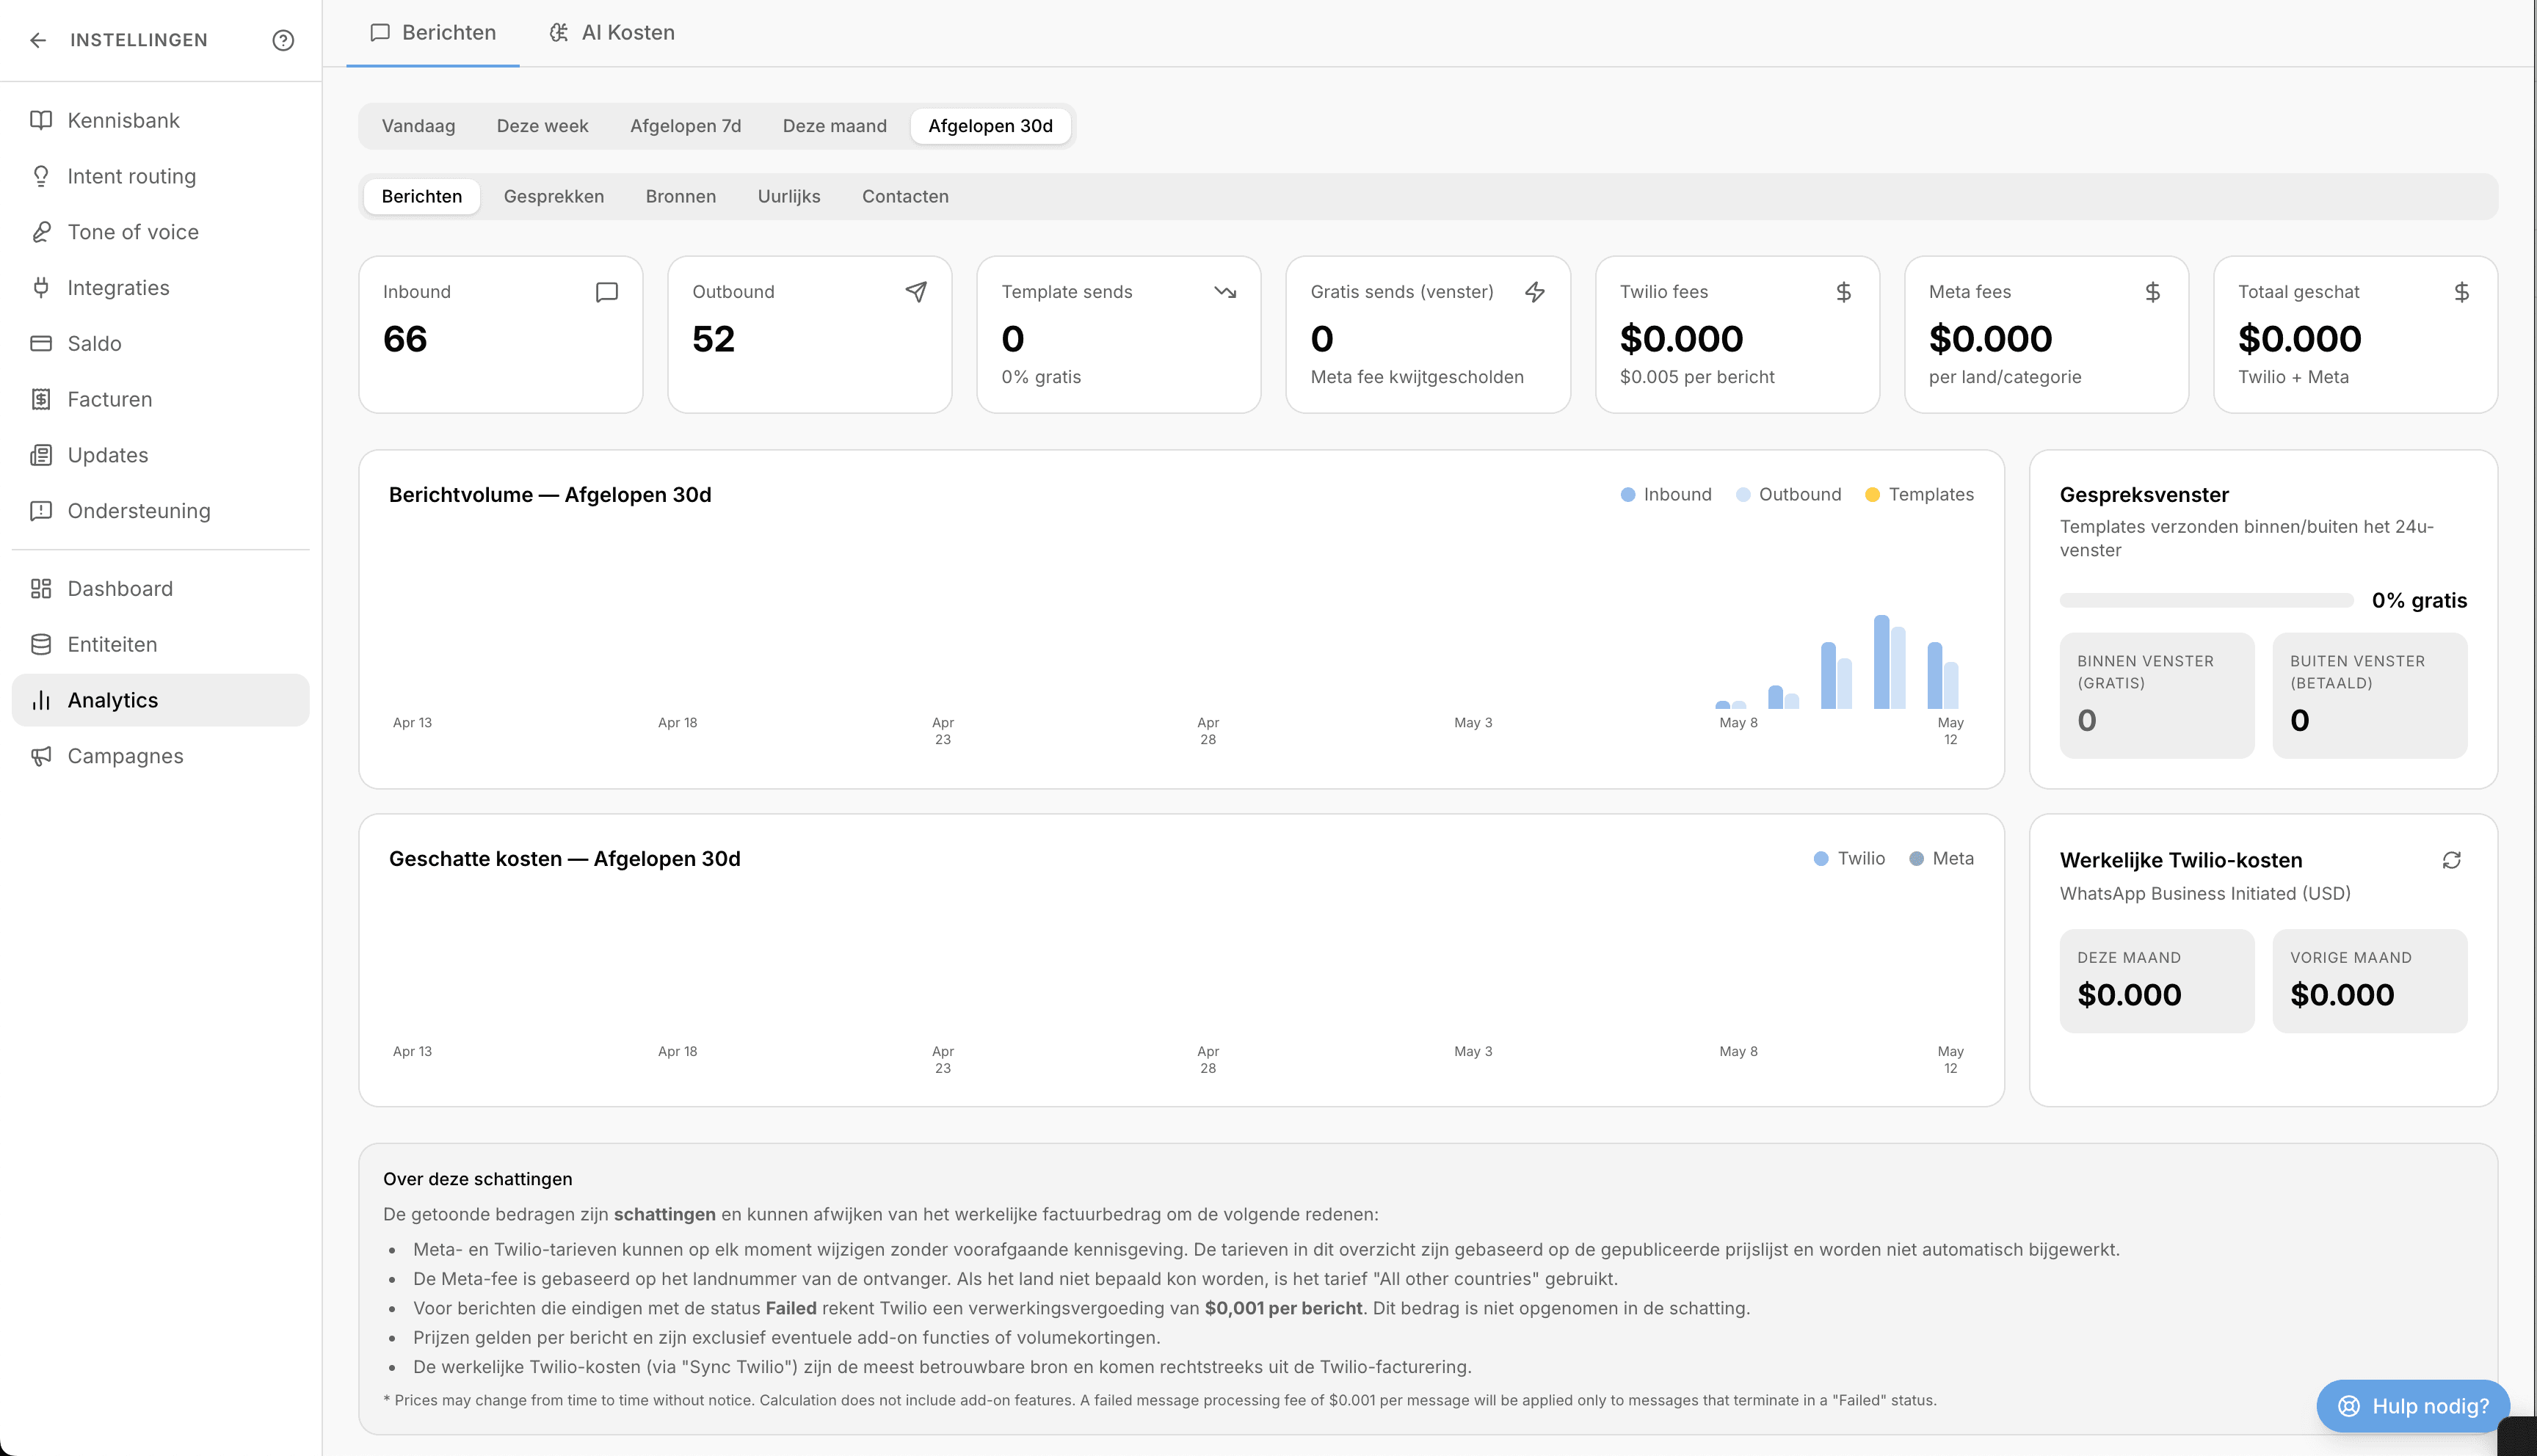Click the Binnen venster (gratis) tile
Image resolution: width=2537 pixels, height=1456 pixels.
coord(2157,695)
